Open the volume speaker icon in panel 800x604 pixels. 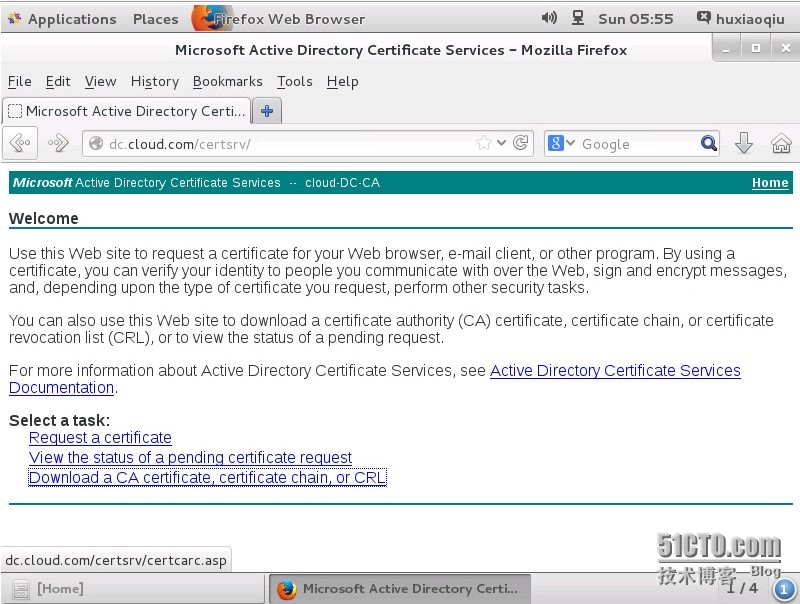pos(549,18)
